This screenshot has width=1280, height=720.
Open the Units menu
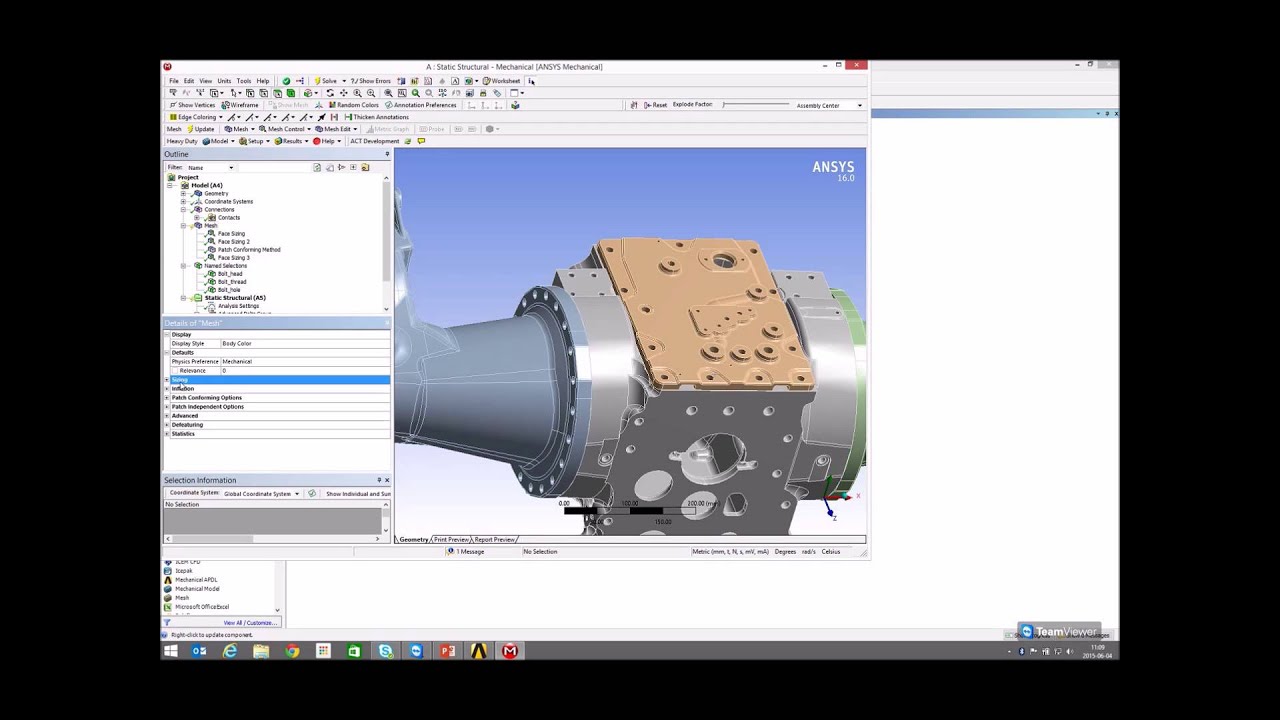point(224,81)
